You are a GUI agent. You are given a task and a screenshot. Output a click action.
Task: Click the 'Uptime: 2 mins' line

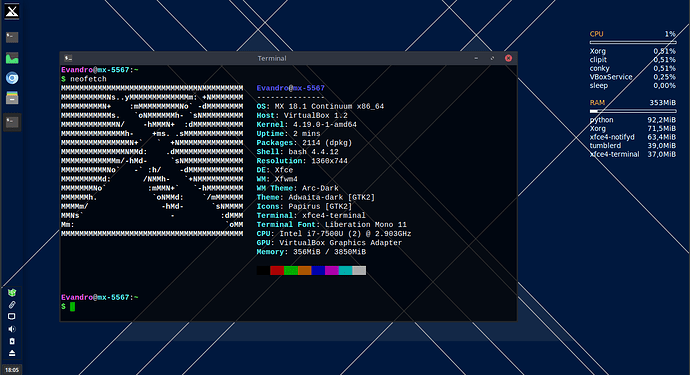pos(288,134)
